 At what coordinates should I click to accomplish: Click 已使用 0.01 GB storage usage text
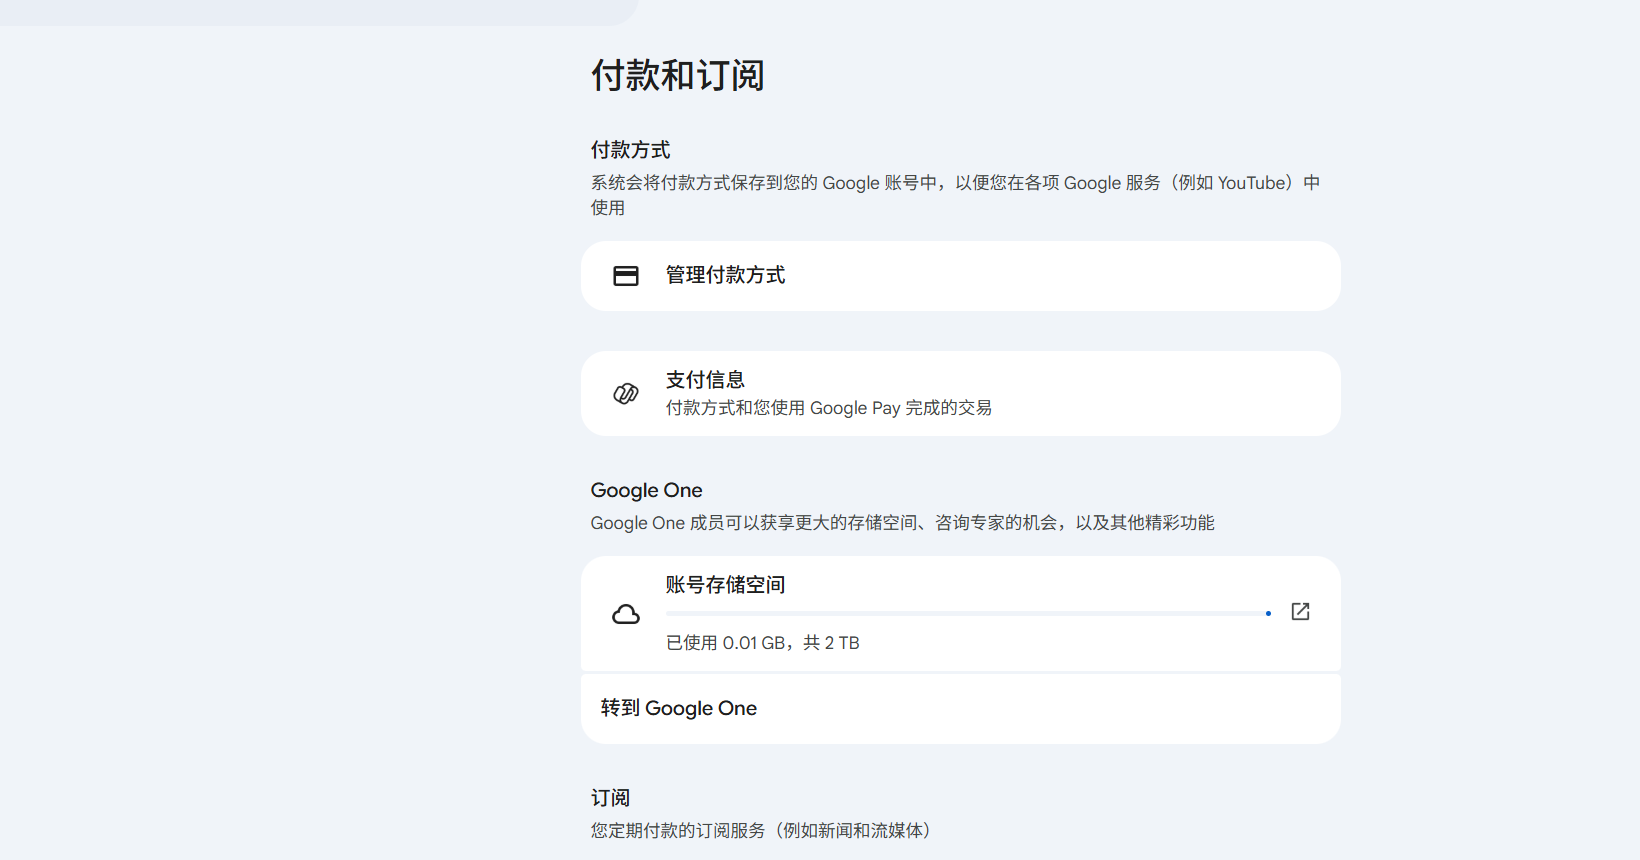[762, 643]
